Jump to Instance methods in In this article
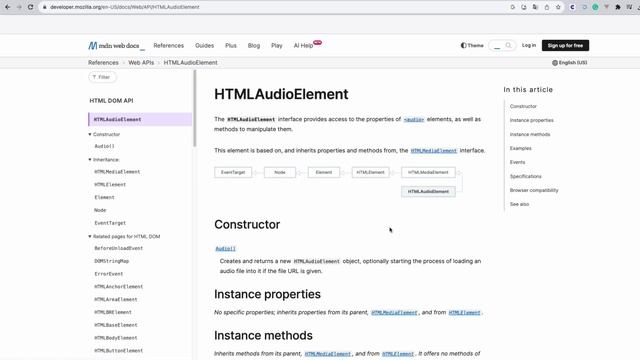The height and width of the screenshot is (360, 640). point(530,134)
